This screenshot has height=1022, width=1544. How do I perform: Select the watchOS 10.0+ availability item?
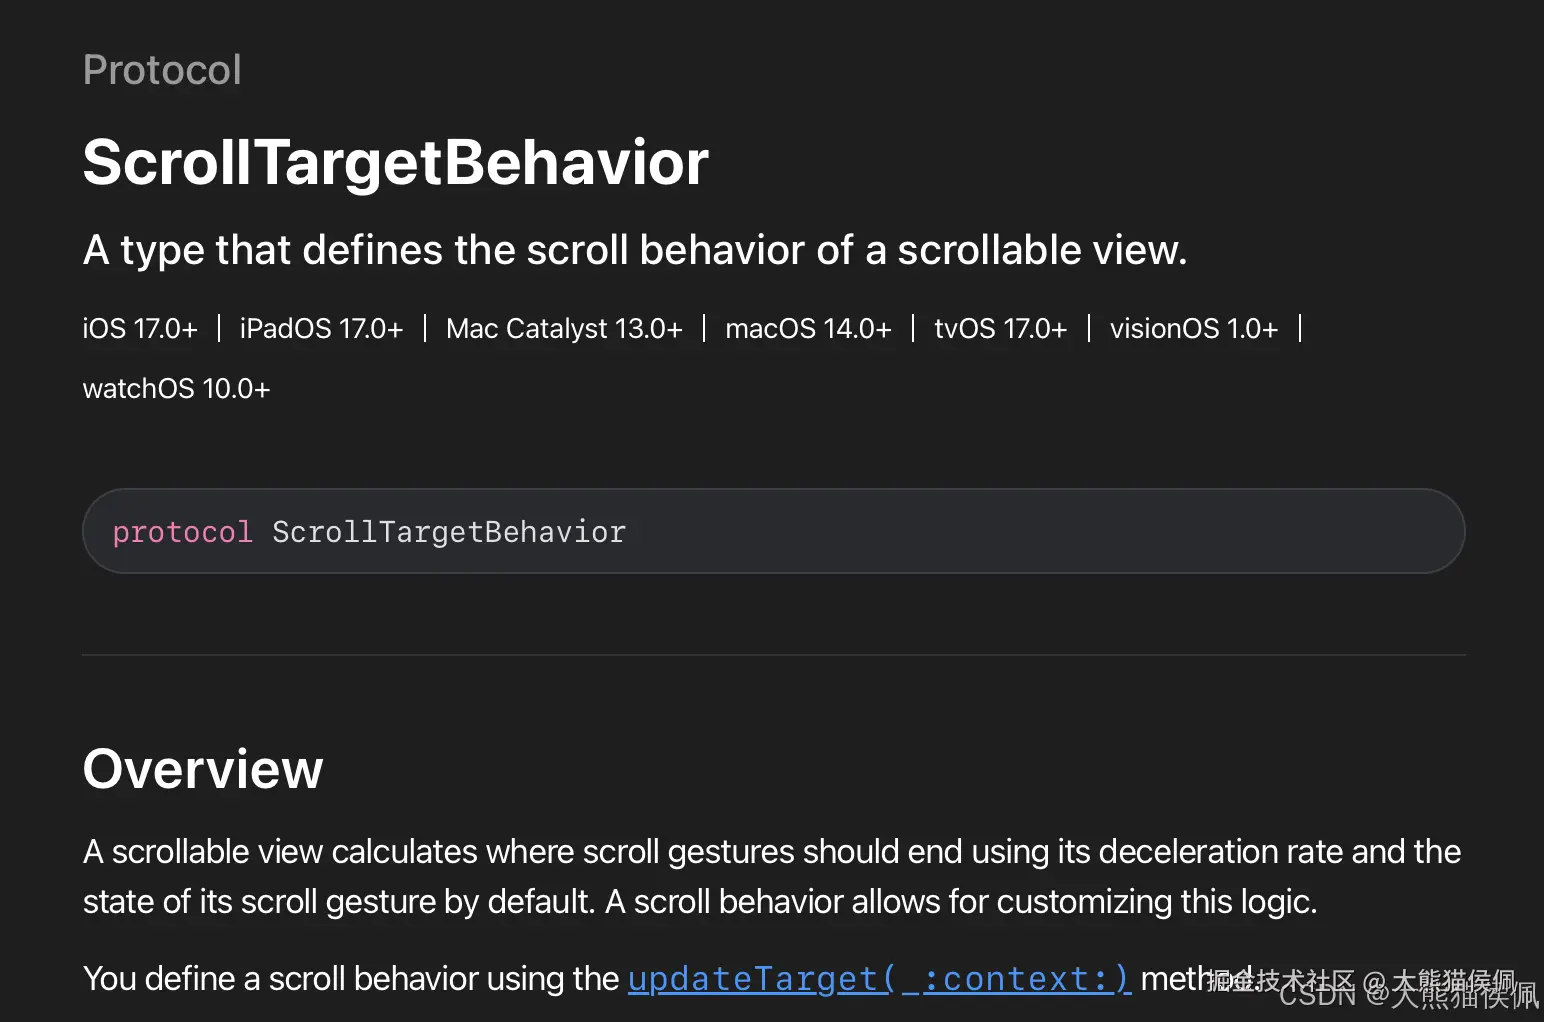(176, 389)
